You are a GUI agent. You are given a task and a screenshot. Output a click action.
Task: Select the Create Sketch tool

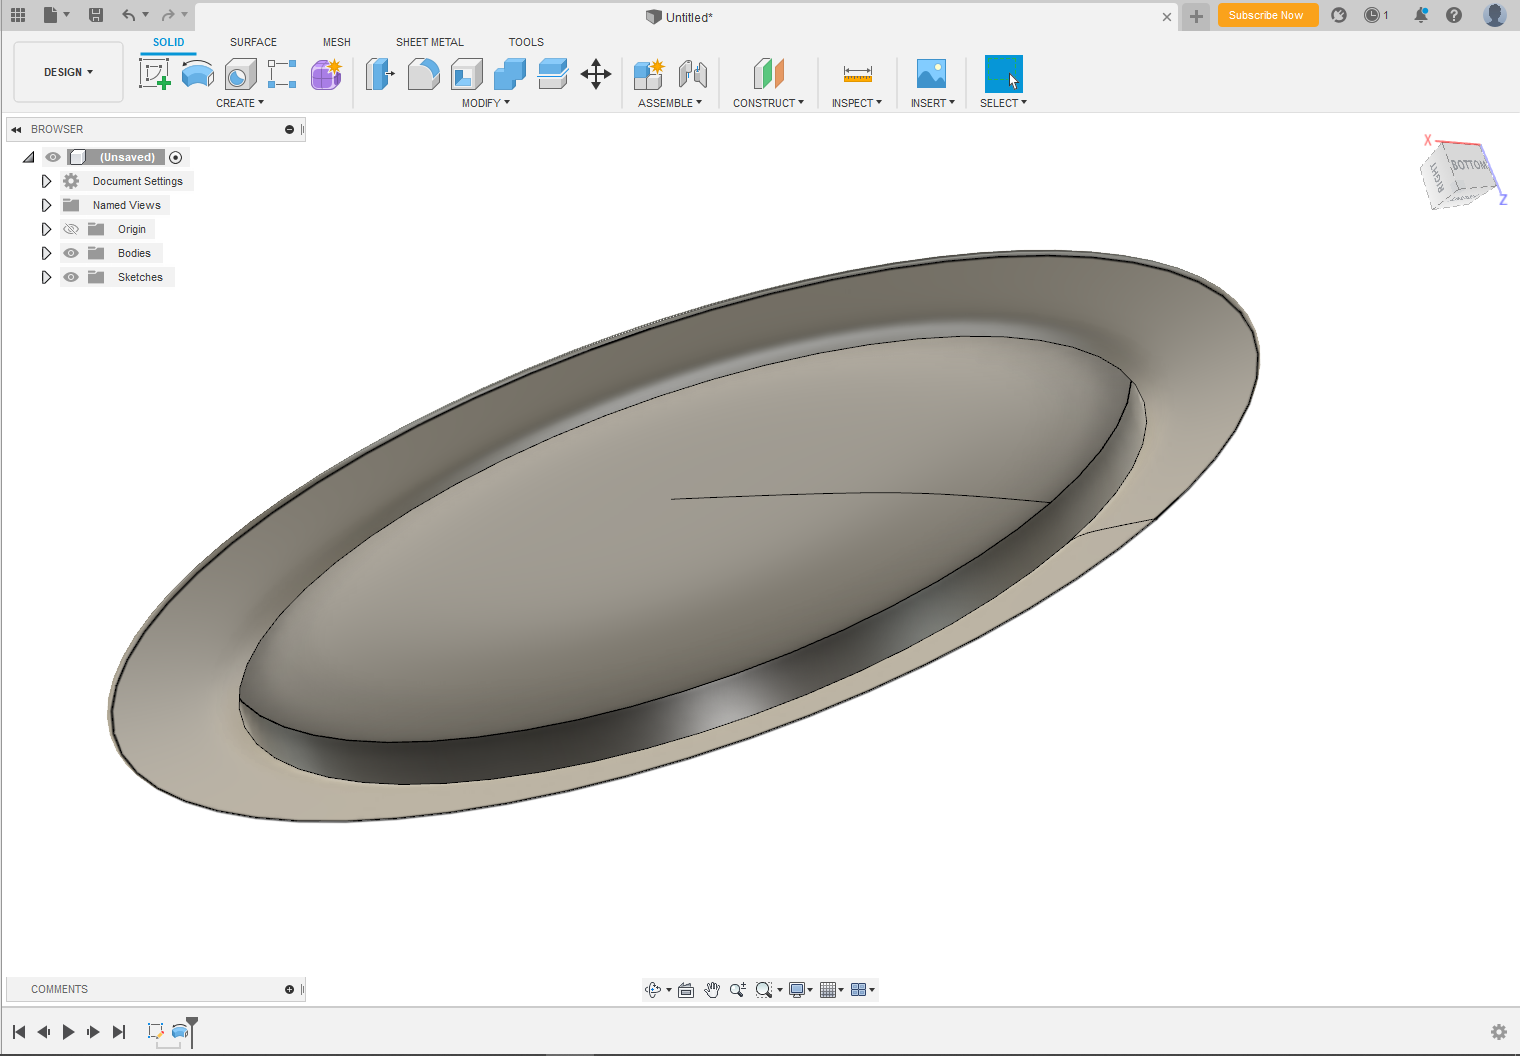[x=154, y=74]
